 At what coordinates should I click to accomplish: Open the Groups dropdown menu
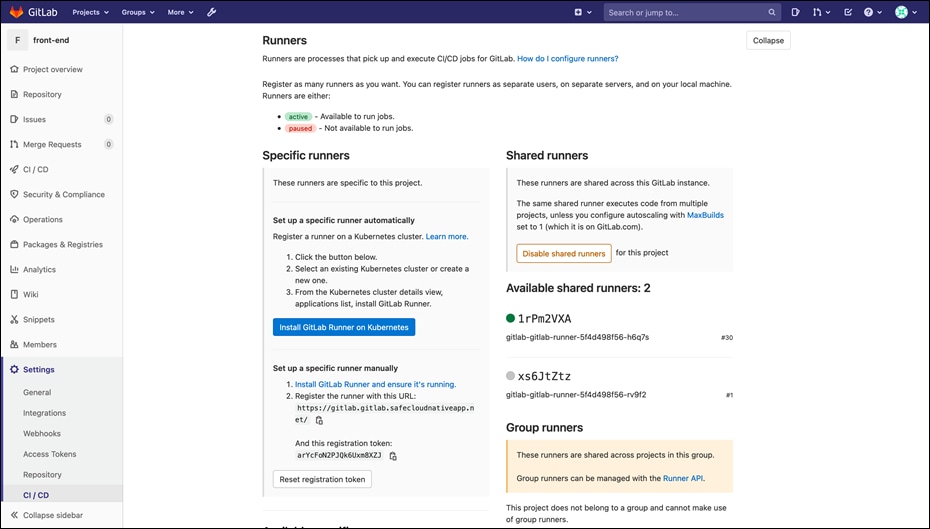click(x=138, y=12)
